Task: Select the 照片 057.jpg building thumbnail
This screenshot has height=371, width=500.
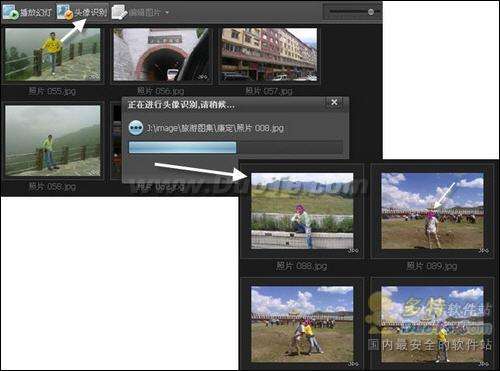Action: (x=269, y=54)
